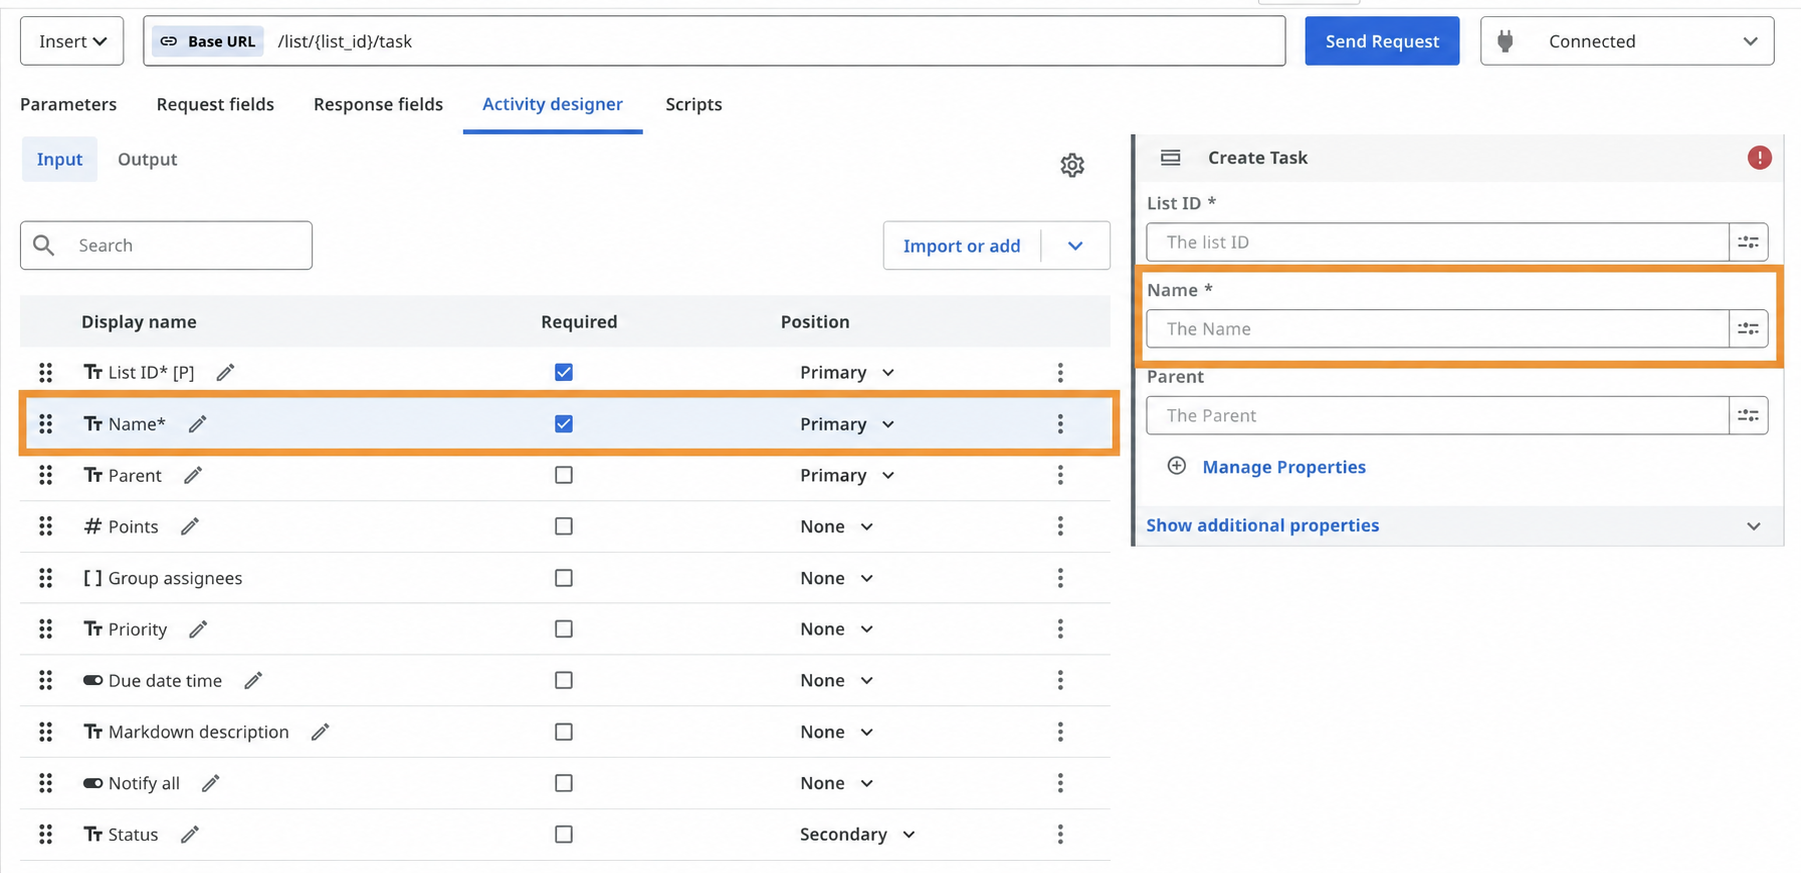1801x873 pixels.
Task: Open Position dropdown for Status
Action: [857, 834]
